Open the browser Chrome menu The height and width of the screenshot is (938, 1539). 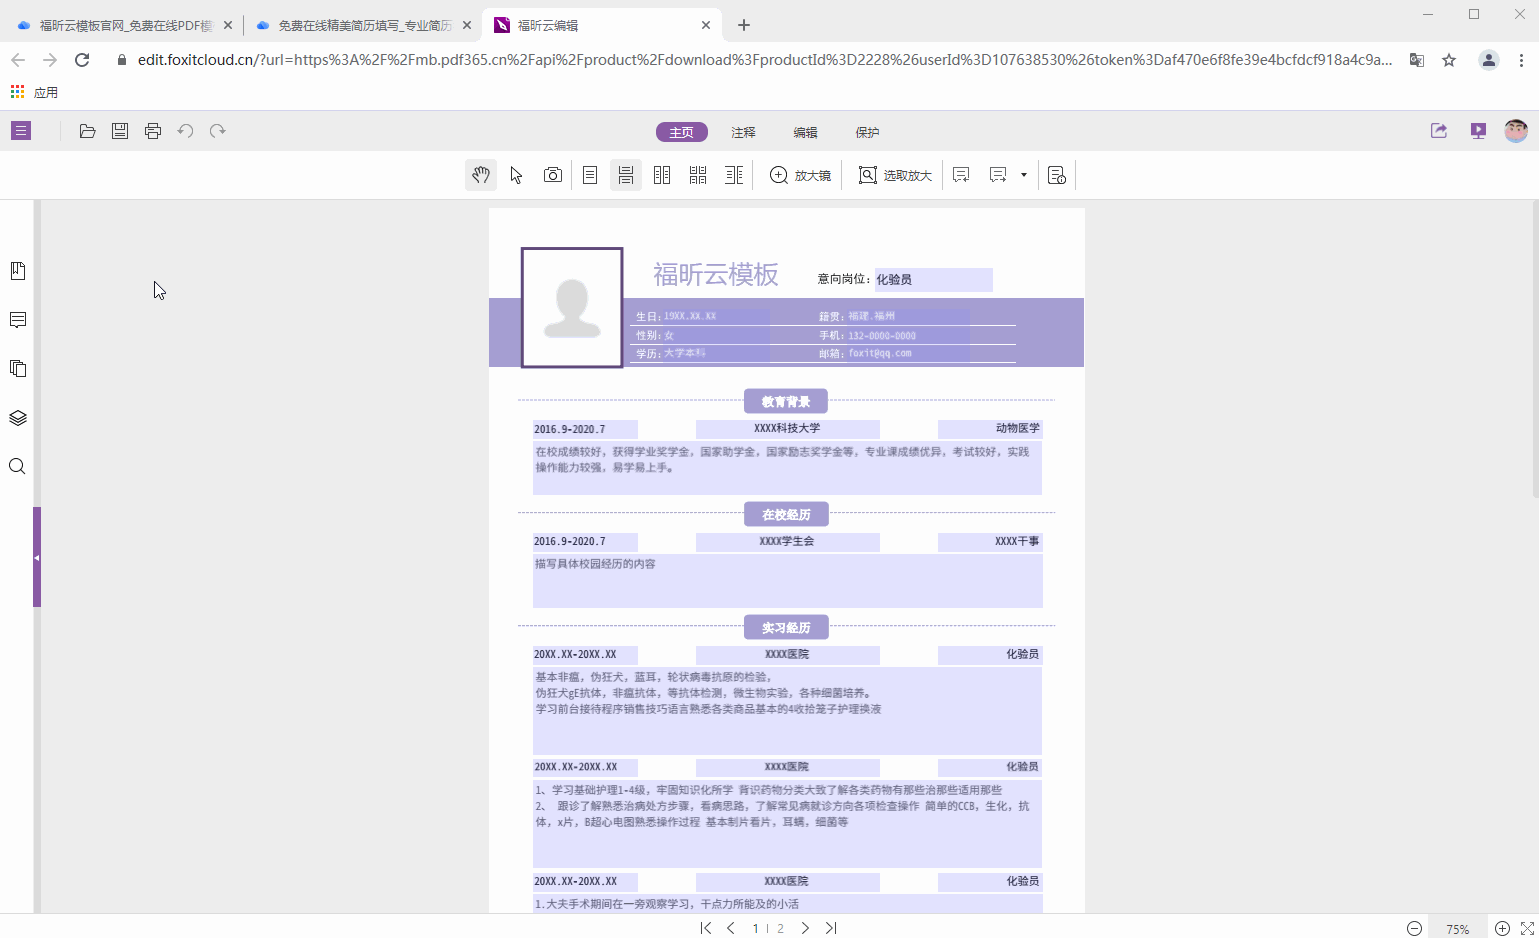pos(1522,60)
